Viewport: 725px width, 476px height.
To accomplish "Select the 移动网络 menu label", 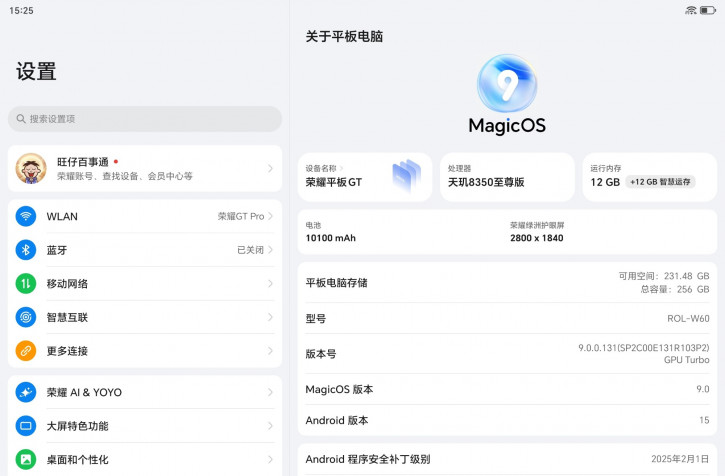I will coord(67,284).
